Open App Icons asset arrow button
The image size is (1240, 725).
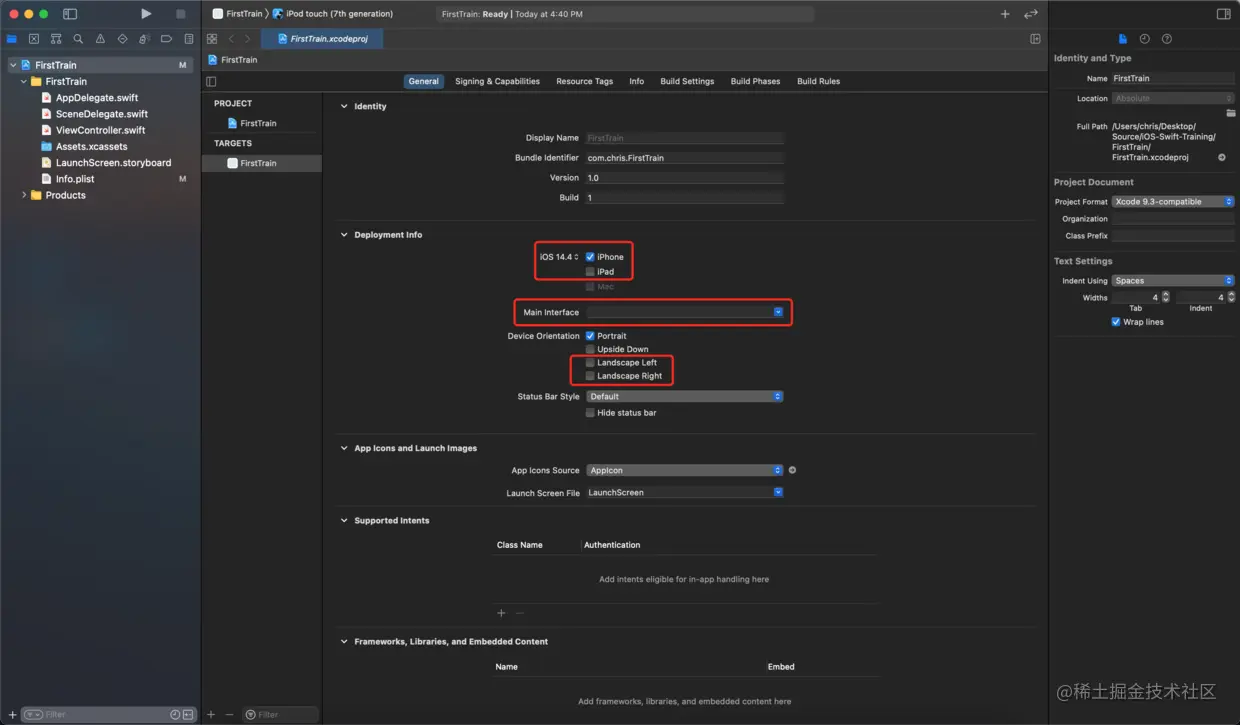pyautogui.click(x=792, y=470)
